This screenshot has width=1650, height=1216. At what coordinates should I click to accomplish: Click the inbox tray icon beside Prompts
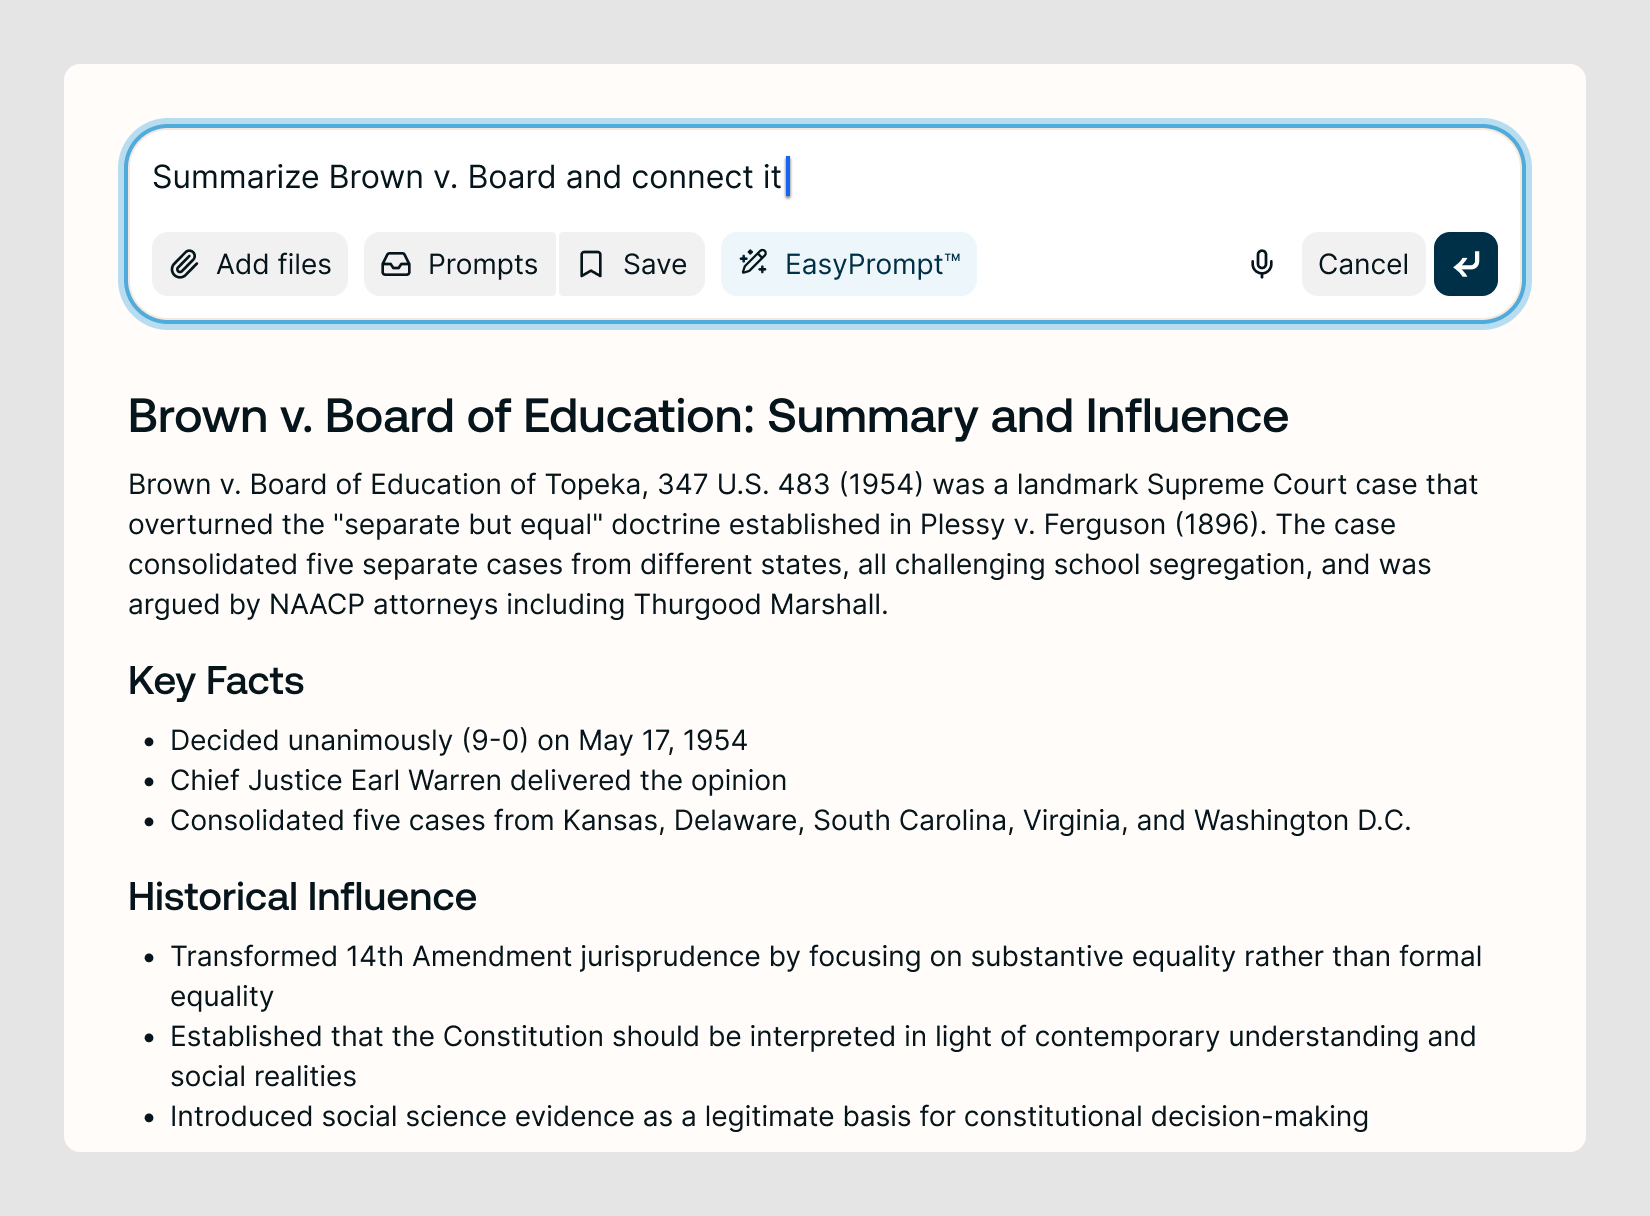(396, 264)
